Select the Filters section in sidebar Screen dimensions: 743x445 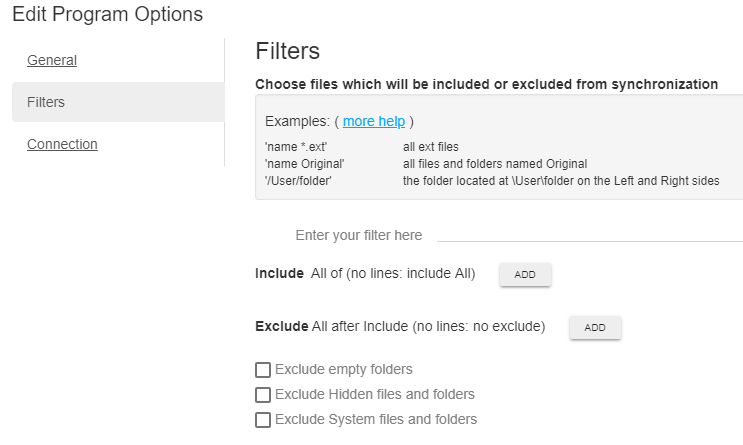pyautogui.click(x=118, y=102)
